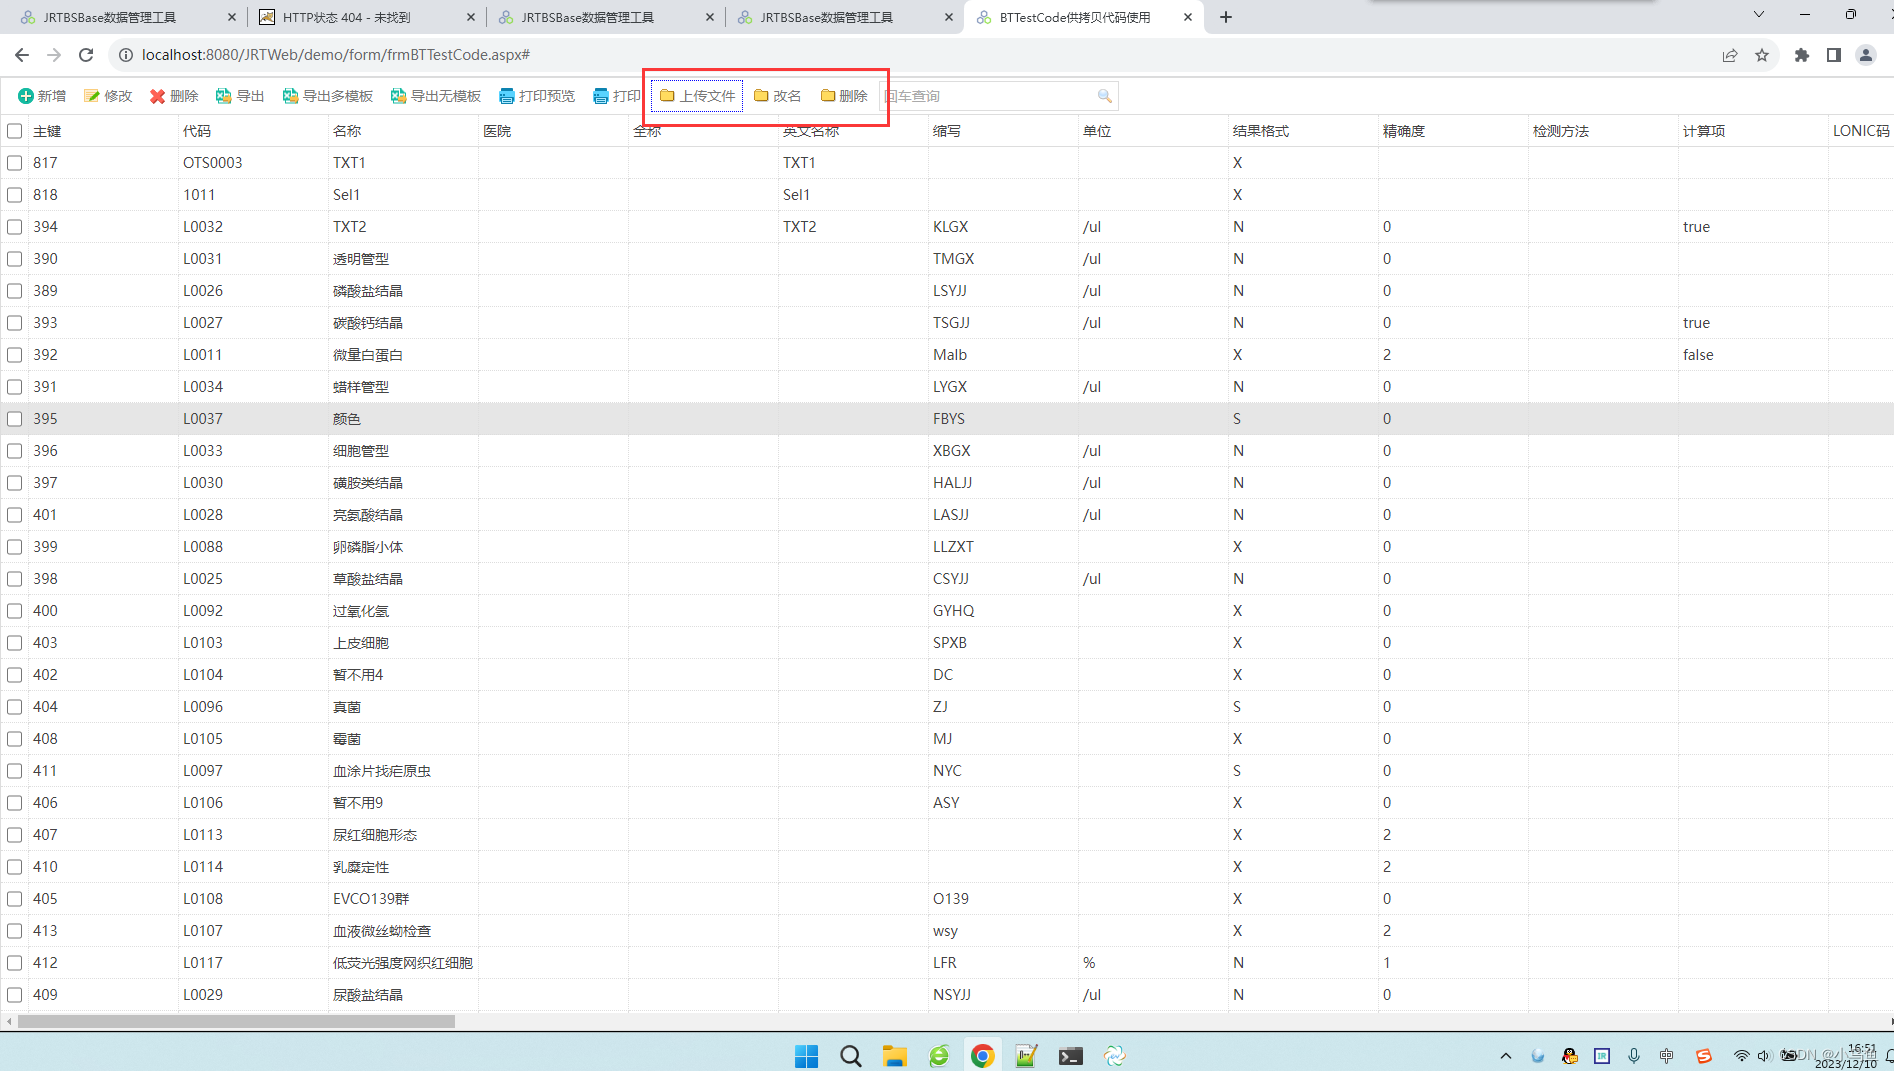This screenshot has height=1071, width=1894.
Task: Toggle the browser side panel icon
Action: (1833, 55)
